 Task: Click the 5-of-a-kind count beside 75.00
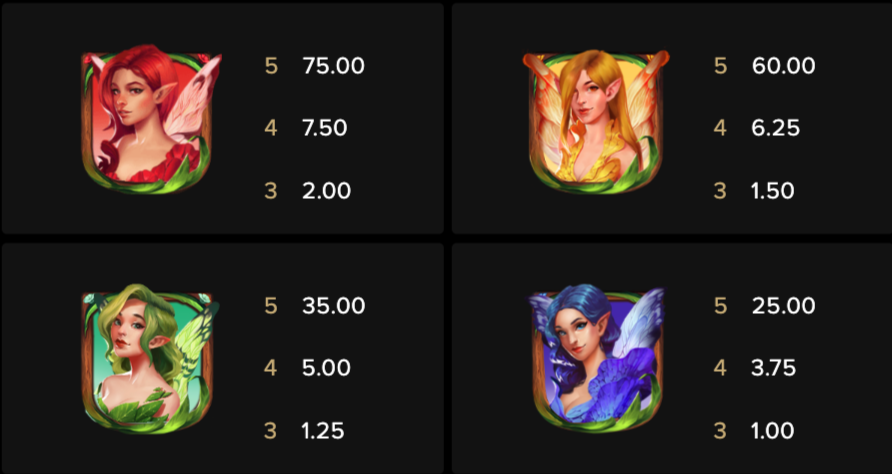271,66
